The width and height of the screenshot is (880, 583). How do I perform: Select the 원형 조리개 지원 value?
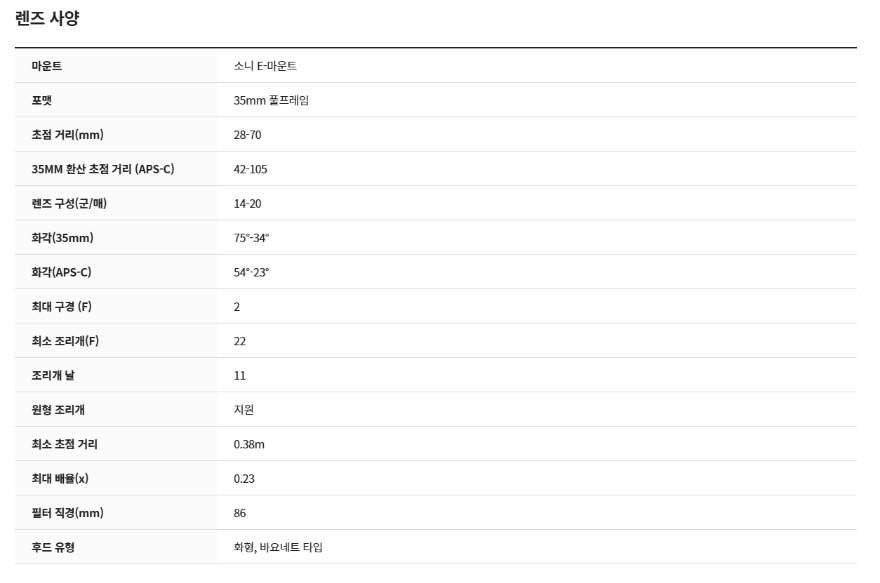pos(244,410)
